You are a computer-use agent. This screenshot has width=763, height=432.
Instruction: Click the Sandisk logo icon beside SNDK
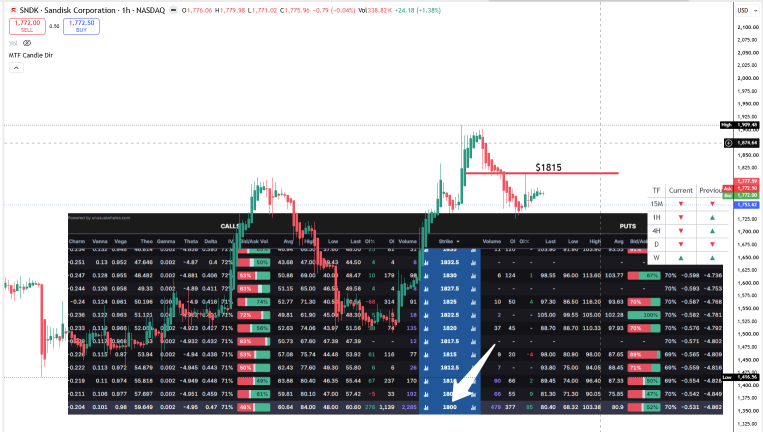(13, 10)
